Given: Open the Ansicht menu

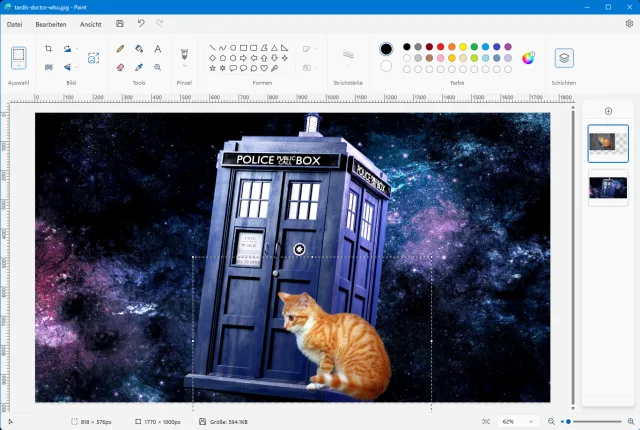Looking at the screenshot, I should tap(91, 24).
